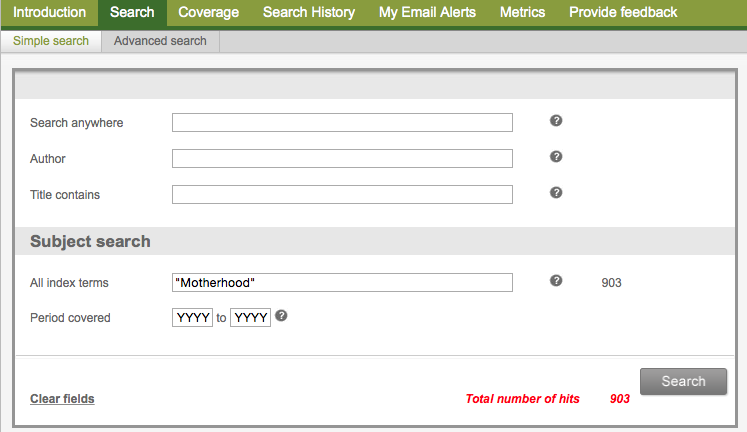Focus the Search anywhere input field
The width and height of the screenshot is (747, 432).
342,123
